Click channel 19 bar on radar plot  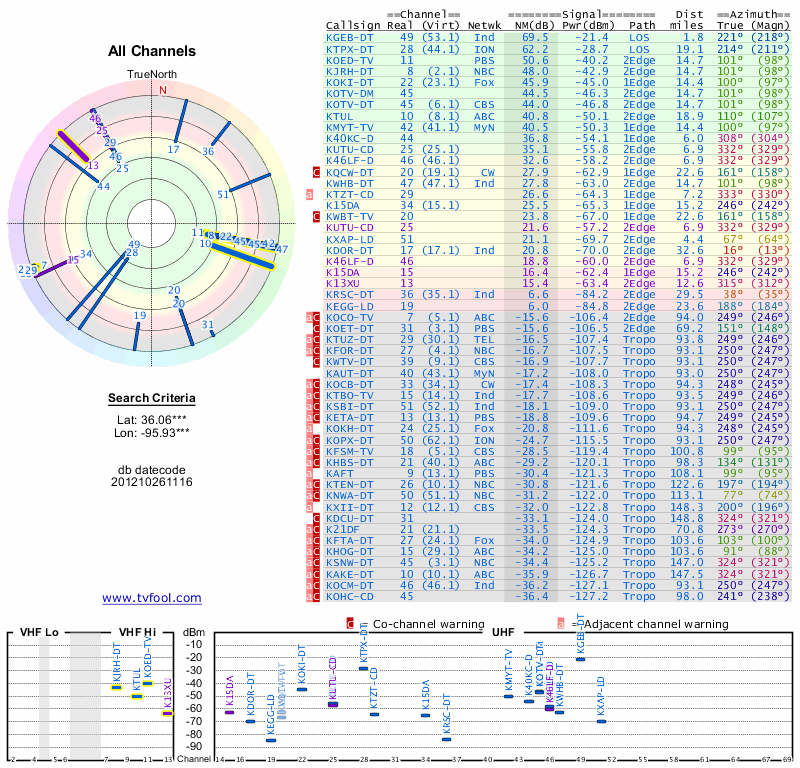point(136,335)
